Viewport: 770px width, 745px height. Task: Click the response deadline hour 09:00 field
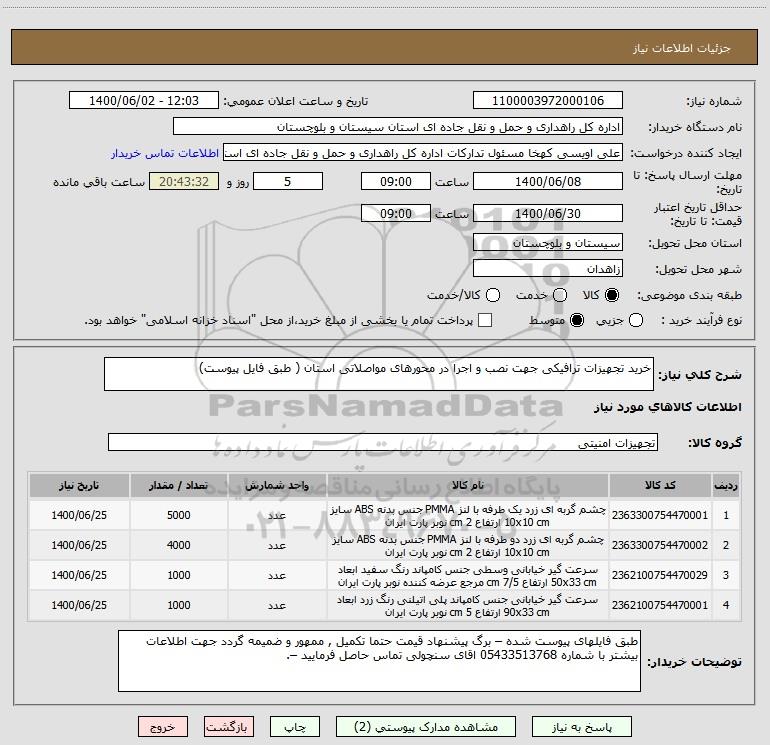(396, 182)
